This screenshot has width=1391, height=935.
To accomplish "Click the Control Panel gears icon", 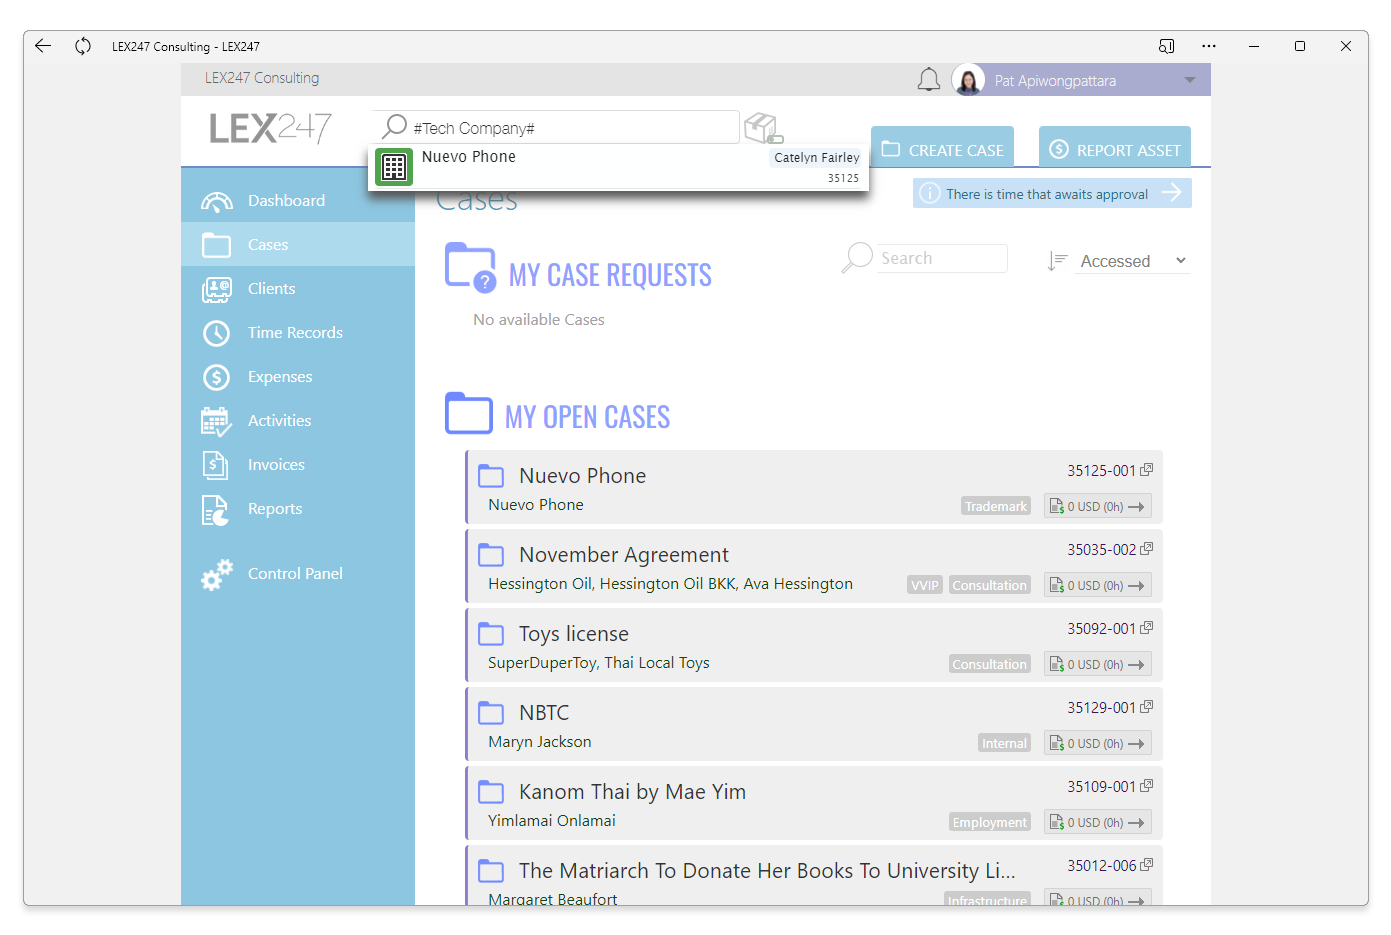I will tap(217, 574).
